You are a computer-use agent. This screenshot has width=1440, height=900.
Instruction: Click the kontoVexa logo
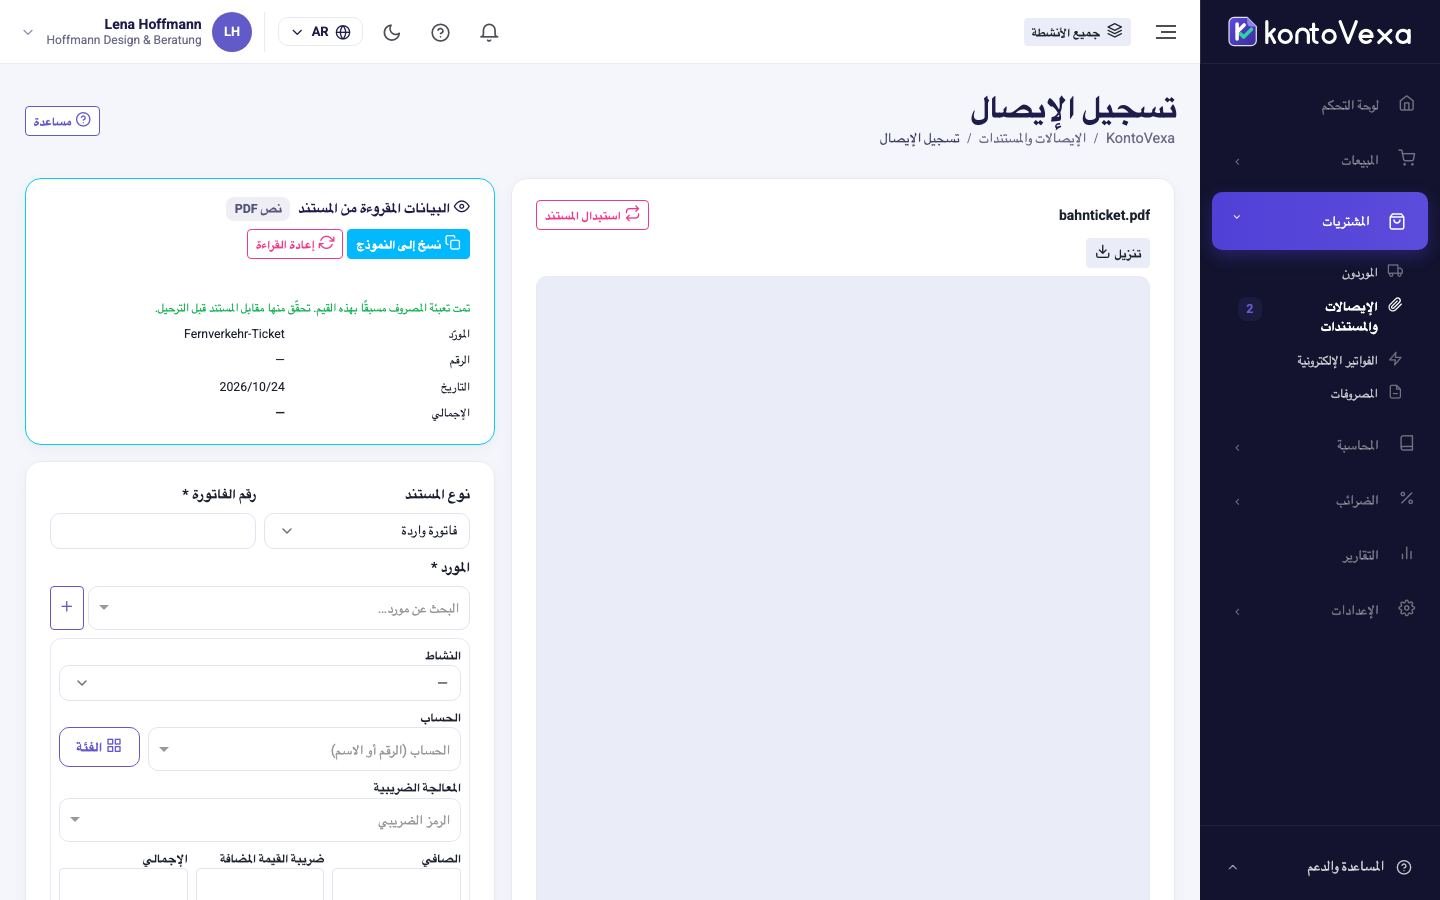(x=1319, y=32)
